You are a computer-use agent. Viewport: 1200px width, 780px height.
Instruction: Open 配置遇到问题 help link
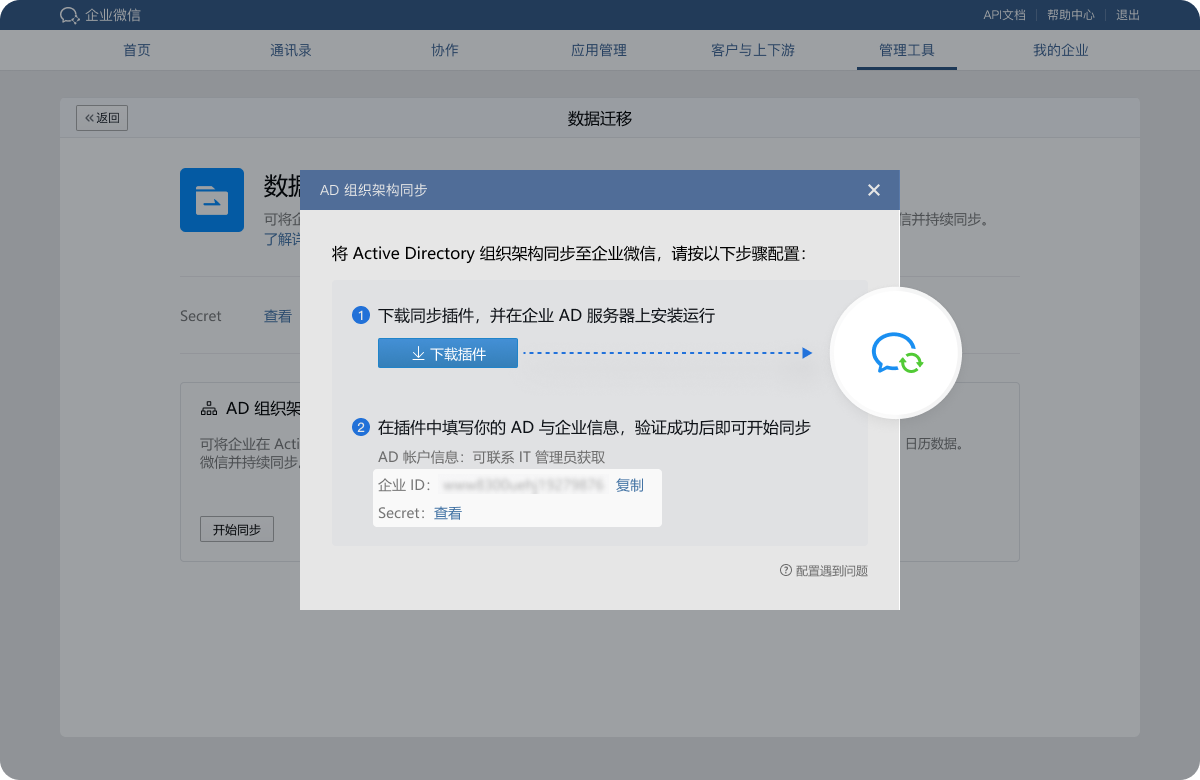point(824,571)
